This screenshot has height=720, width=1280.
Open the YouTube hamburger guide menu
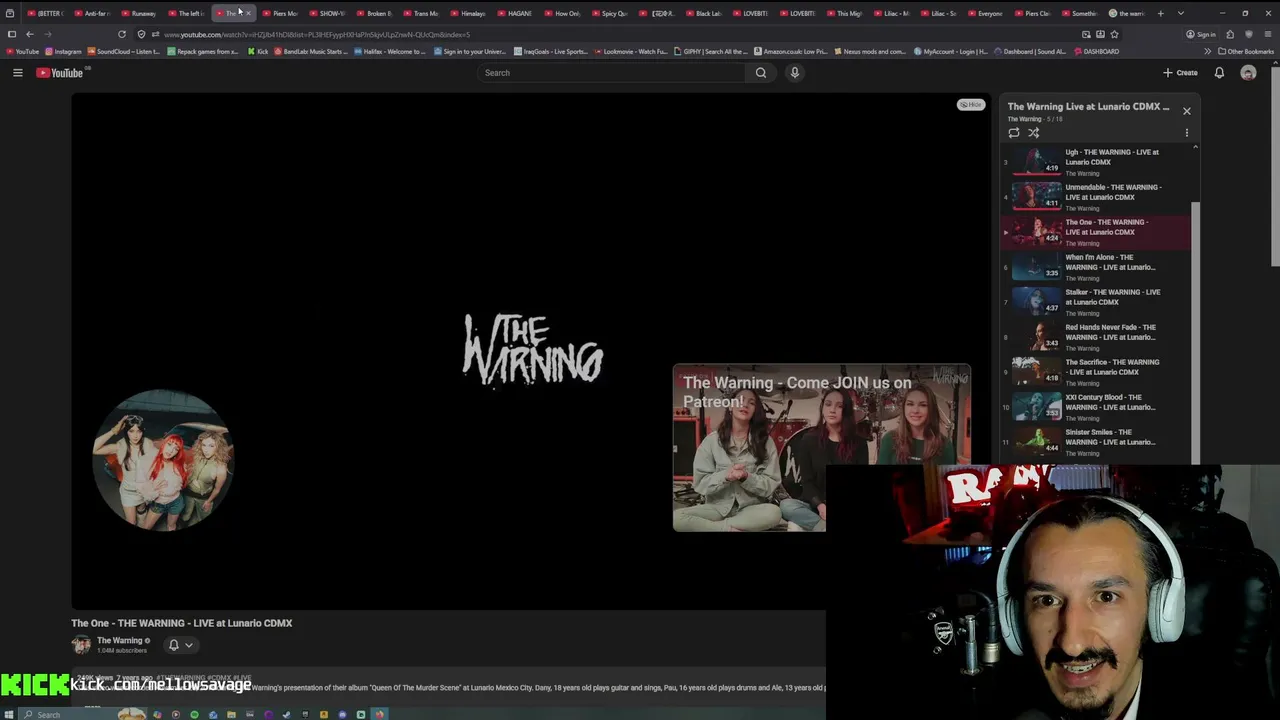17,73
